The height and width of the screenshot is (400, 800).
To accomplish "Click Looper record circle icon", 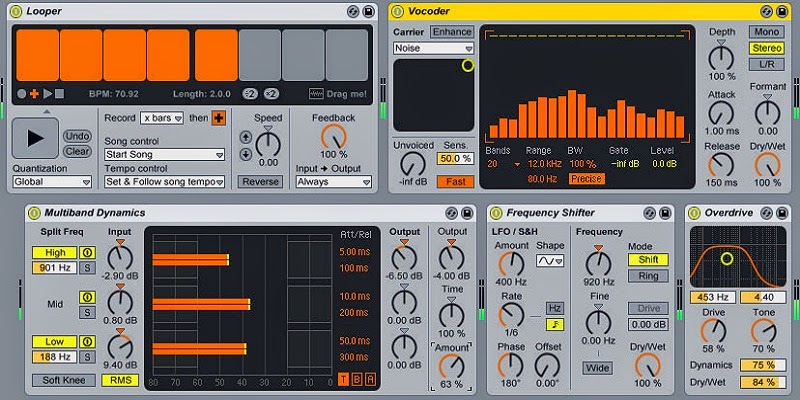I will pyautogui.click(x=21, y=94).
